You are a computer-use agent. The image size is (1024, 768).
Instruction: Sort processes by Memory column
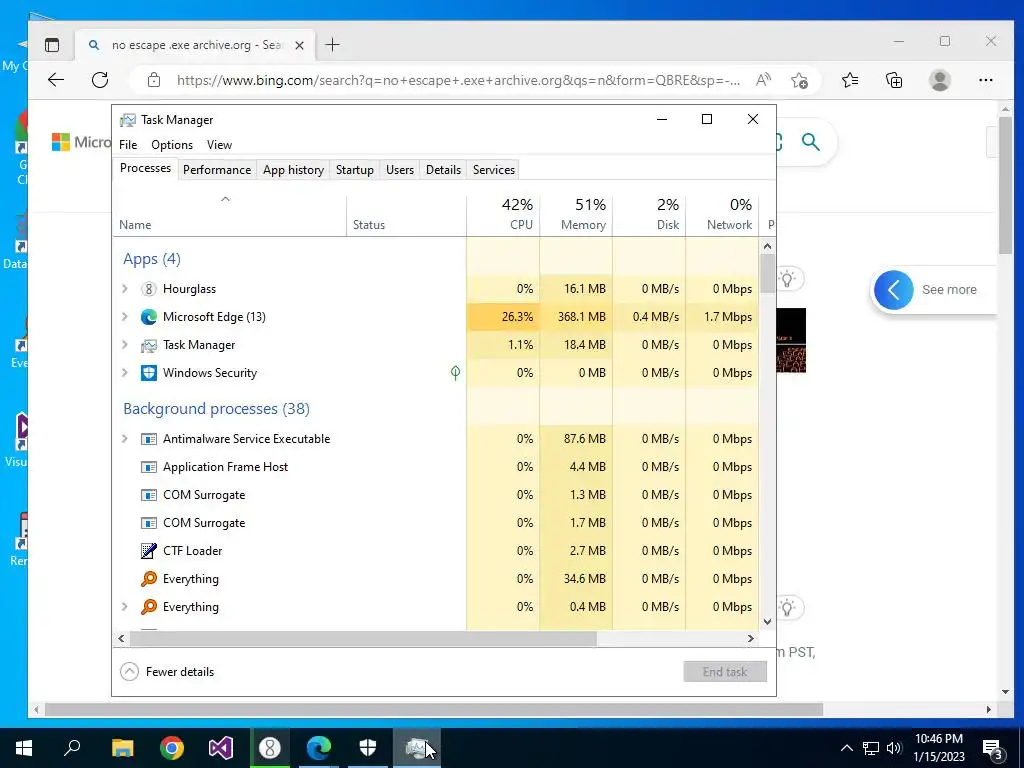(577, 215)
